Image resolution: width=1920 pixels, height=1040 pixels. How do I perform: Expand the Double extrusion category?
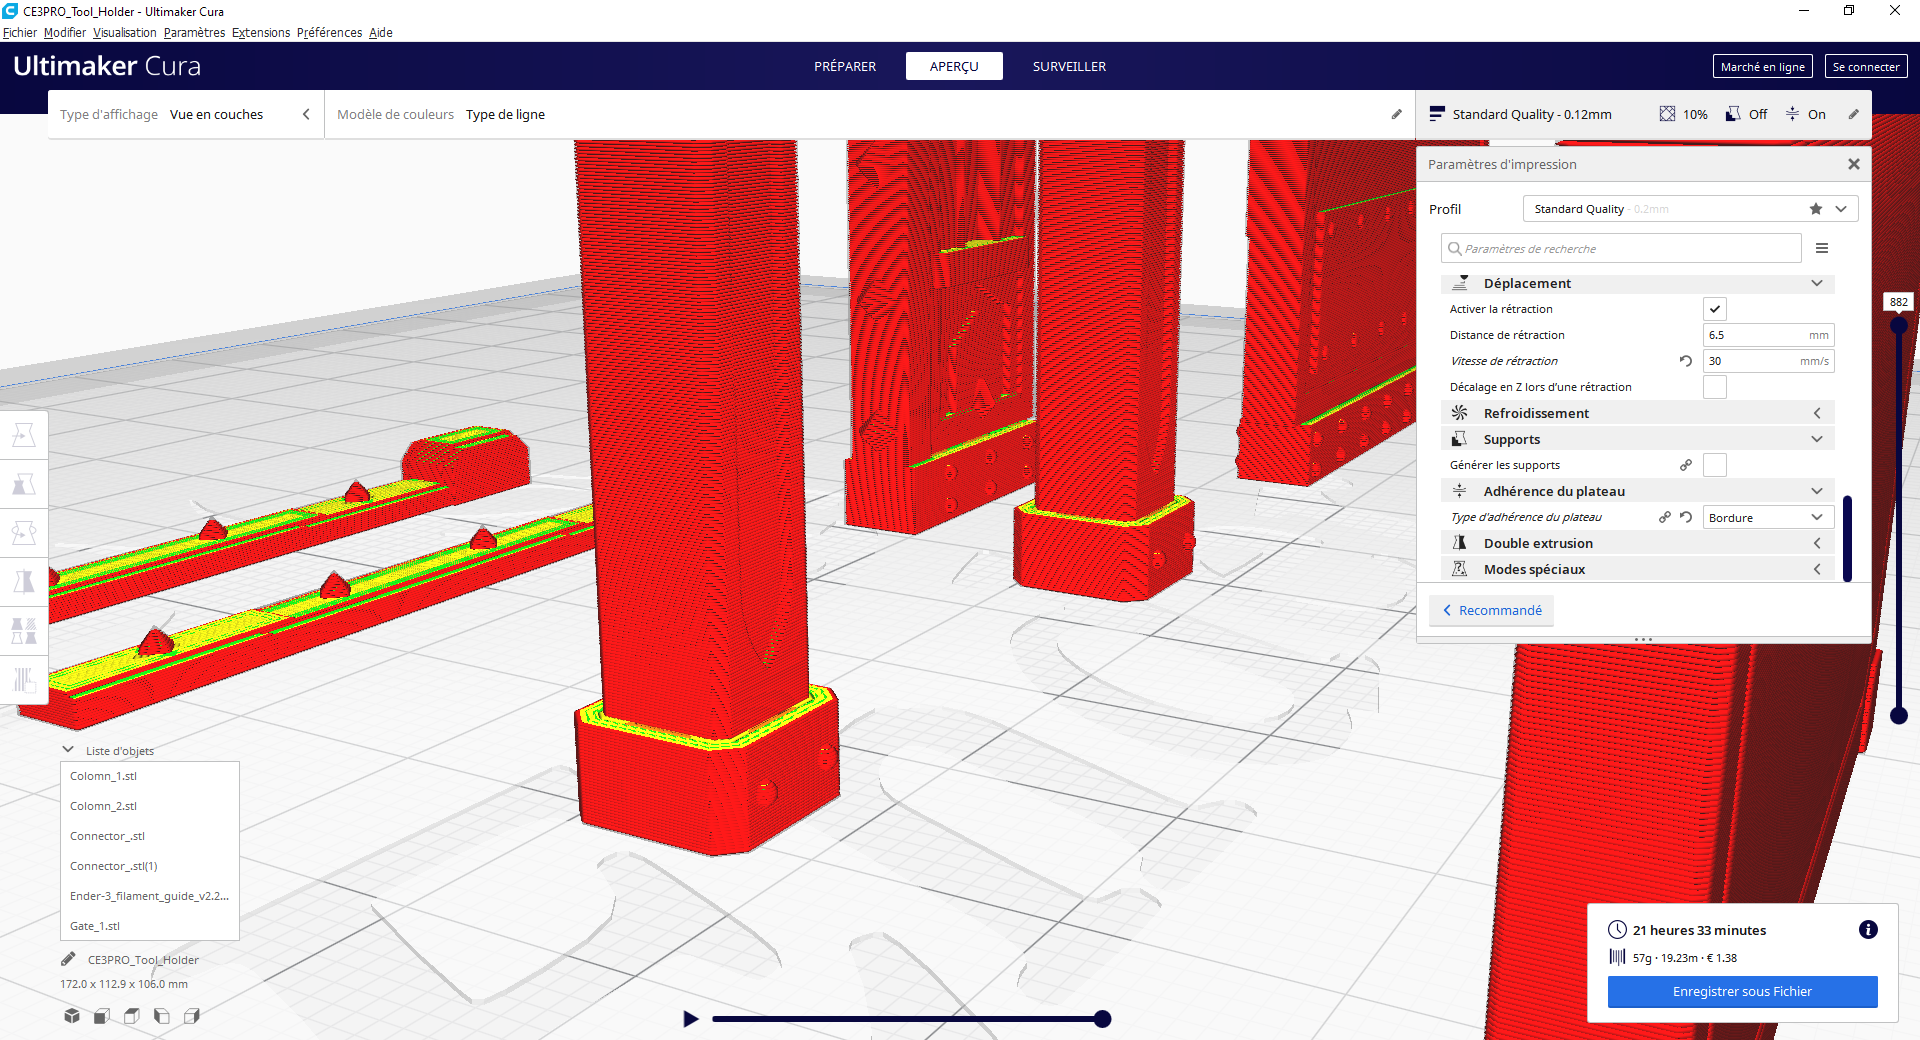click(1638, 543)
